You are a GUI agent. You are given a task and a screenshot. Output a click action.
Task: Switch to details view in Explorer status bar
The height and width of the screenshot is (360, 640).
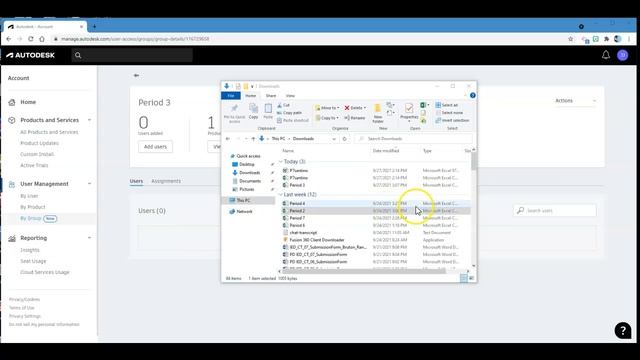[x=464, y=278]
